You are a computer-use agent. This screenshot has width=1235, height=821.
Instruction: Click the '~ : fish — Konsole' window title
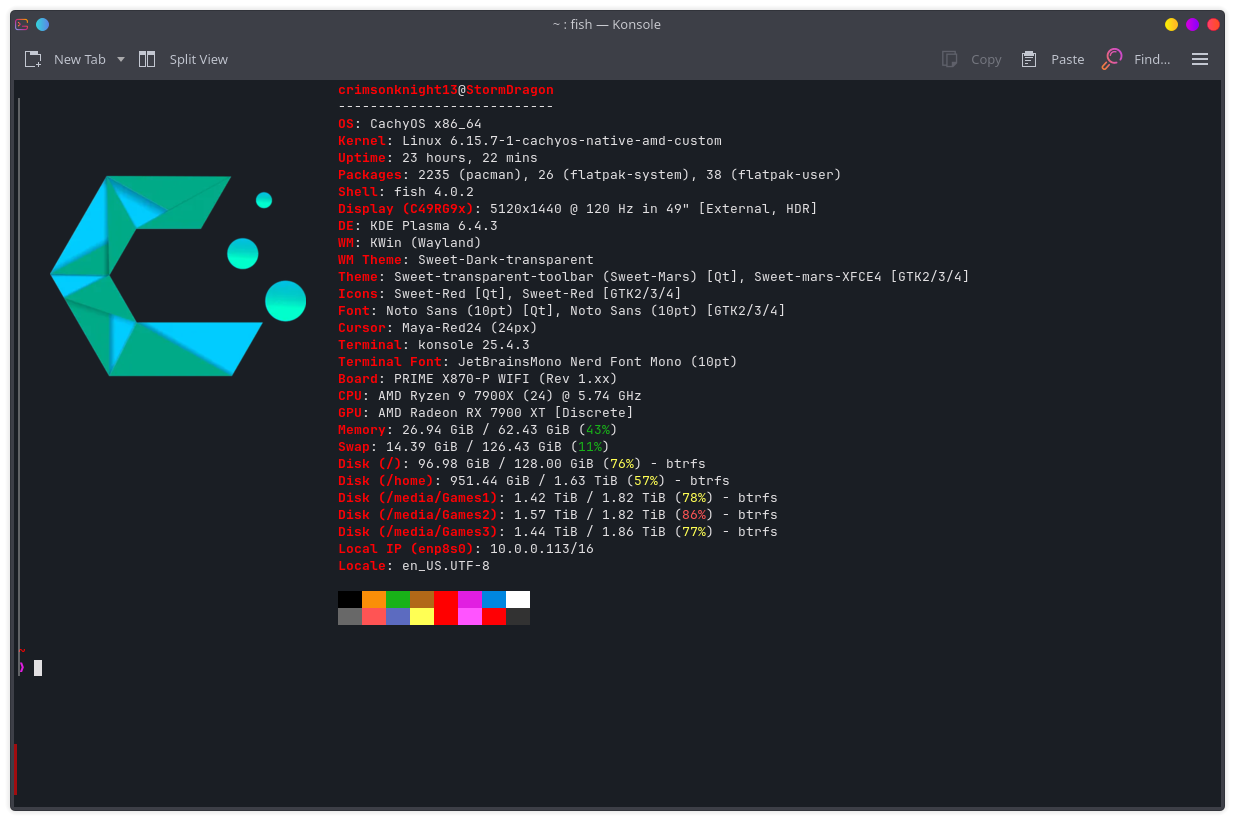[x=606, y=24]
